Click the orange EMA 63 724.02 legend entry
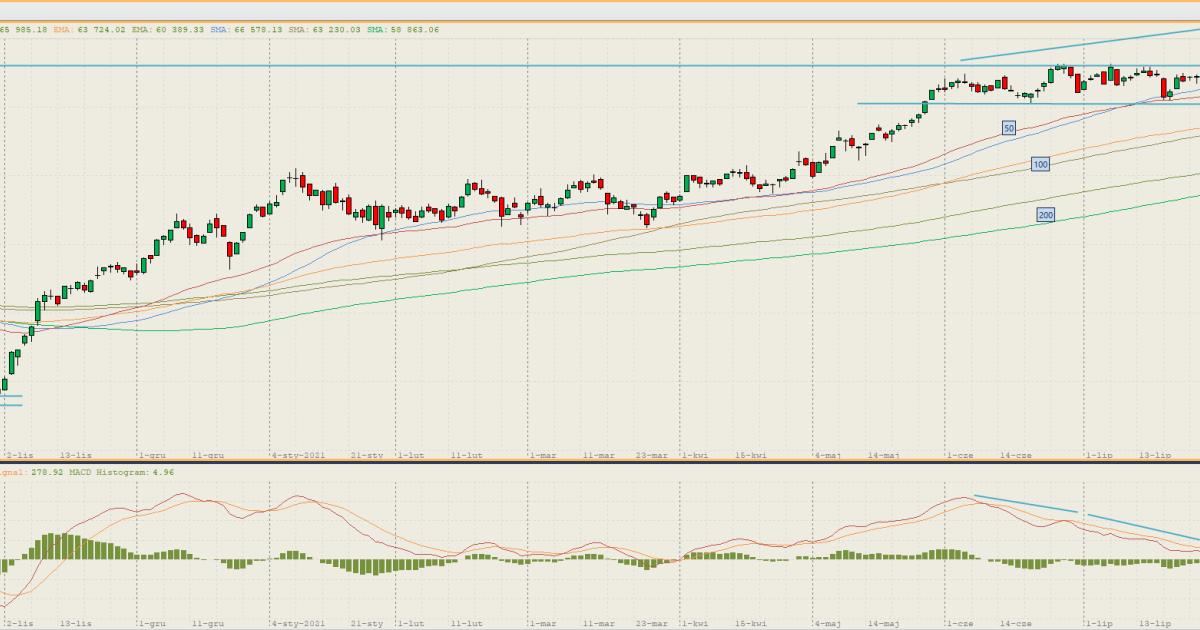The image size is (1200, 630). tap(89, 30)
